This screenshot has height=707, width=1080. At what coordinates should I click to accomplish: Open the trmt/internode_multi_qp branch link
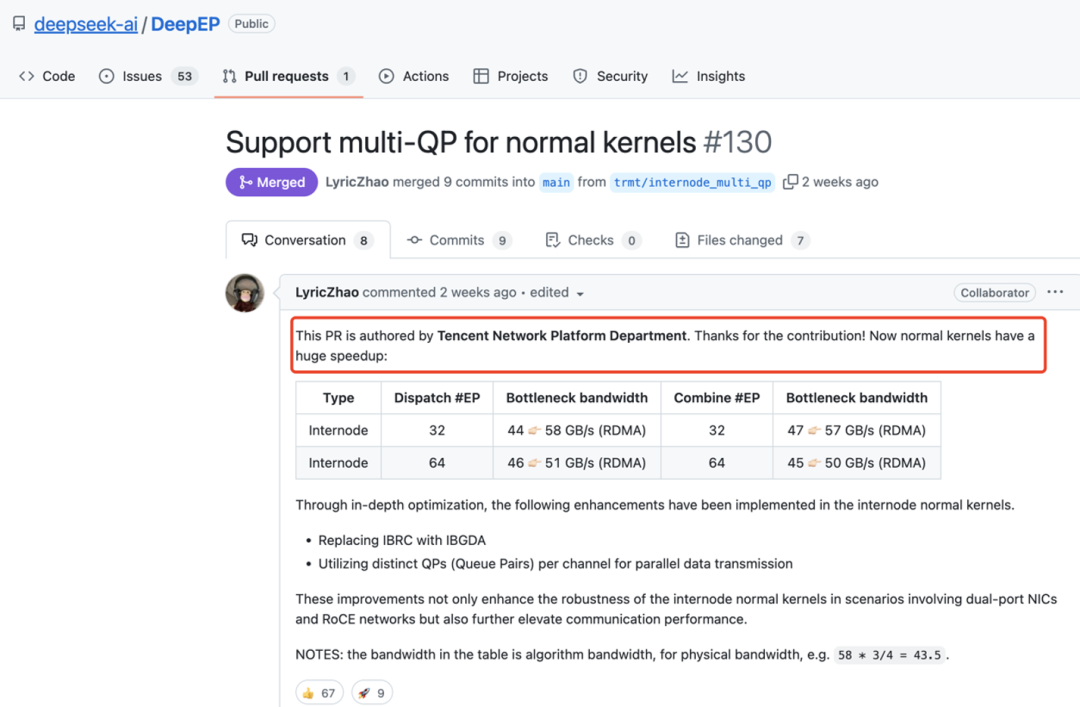click(x=692, y=182)
